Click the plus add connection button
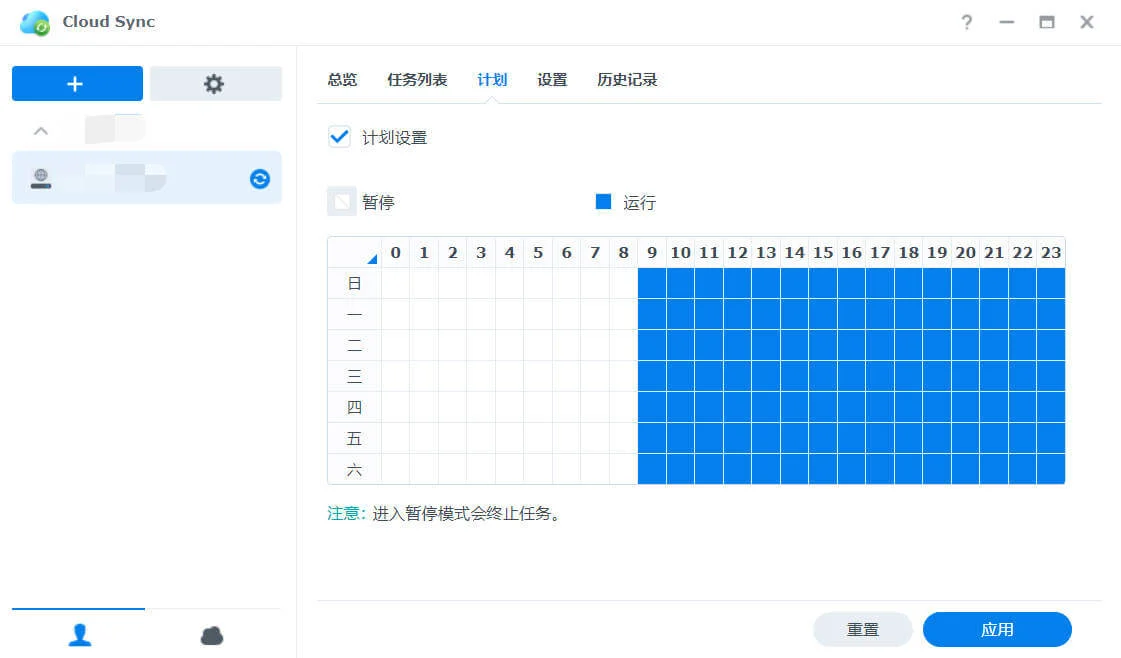The width and height of the screenshot is (1121, 658). 77,84
